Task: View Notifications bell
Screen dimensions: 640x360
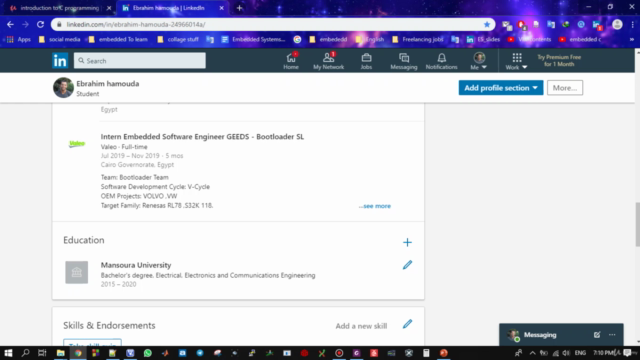Action: 441,61
